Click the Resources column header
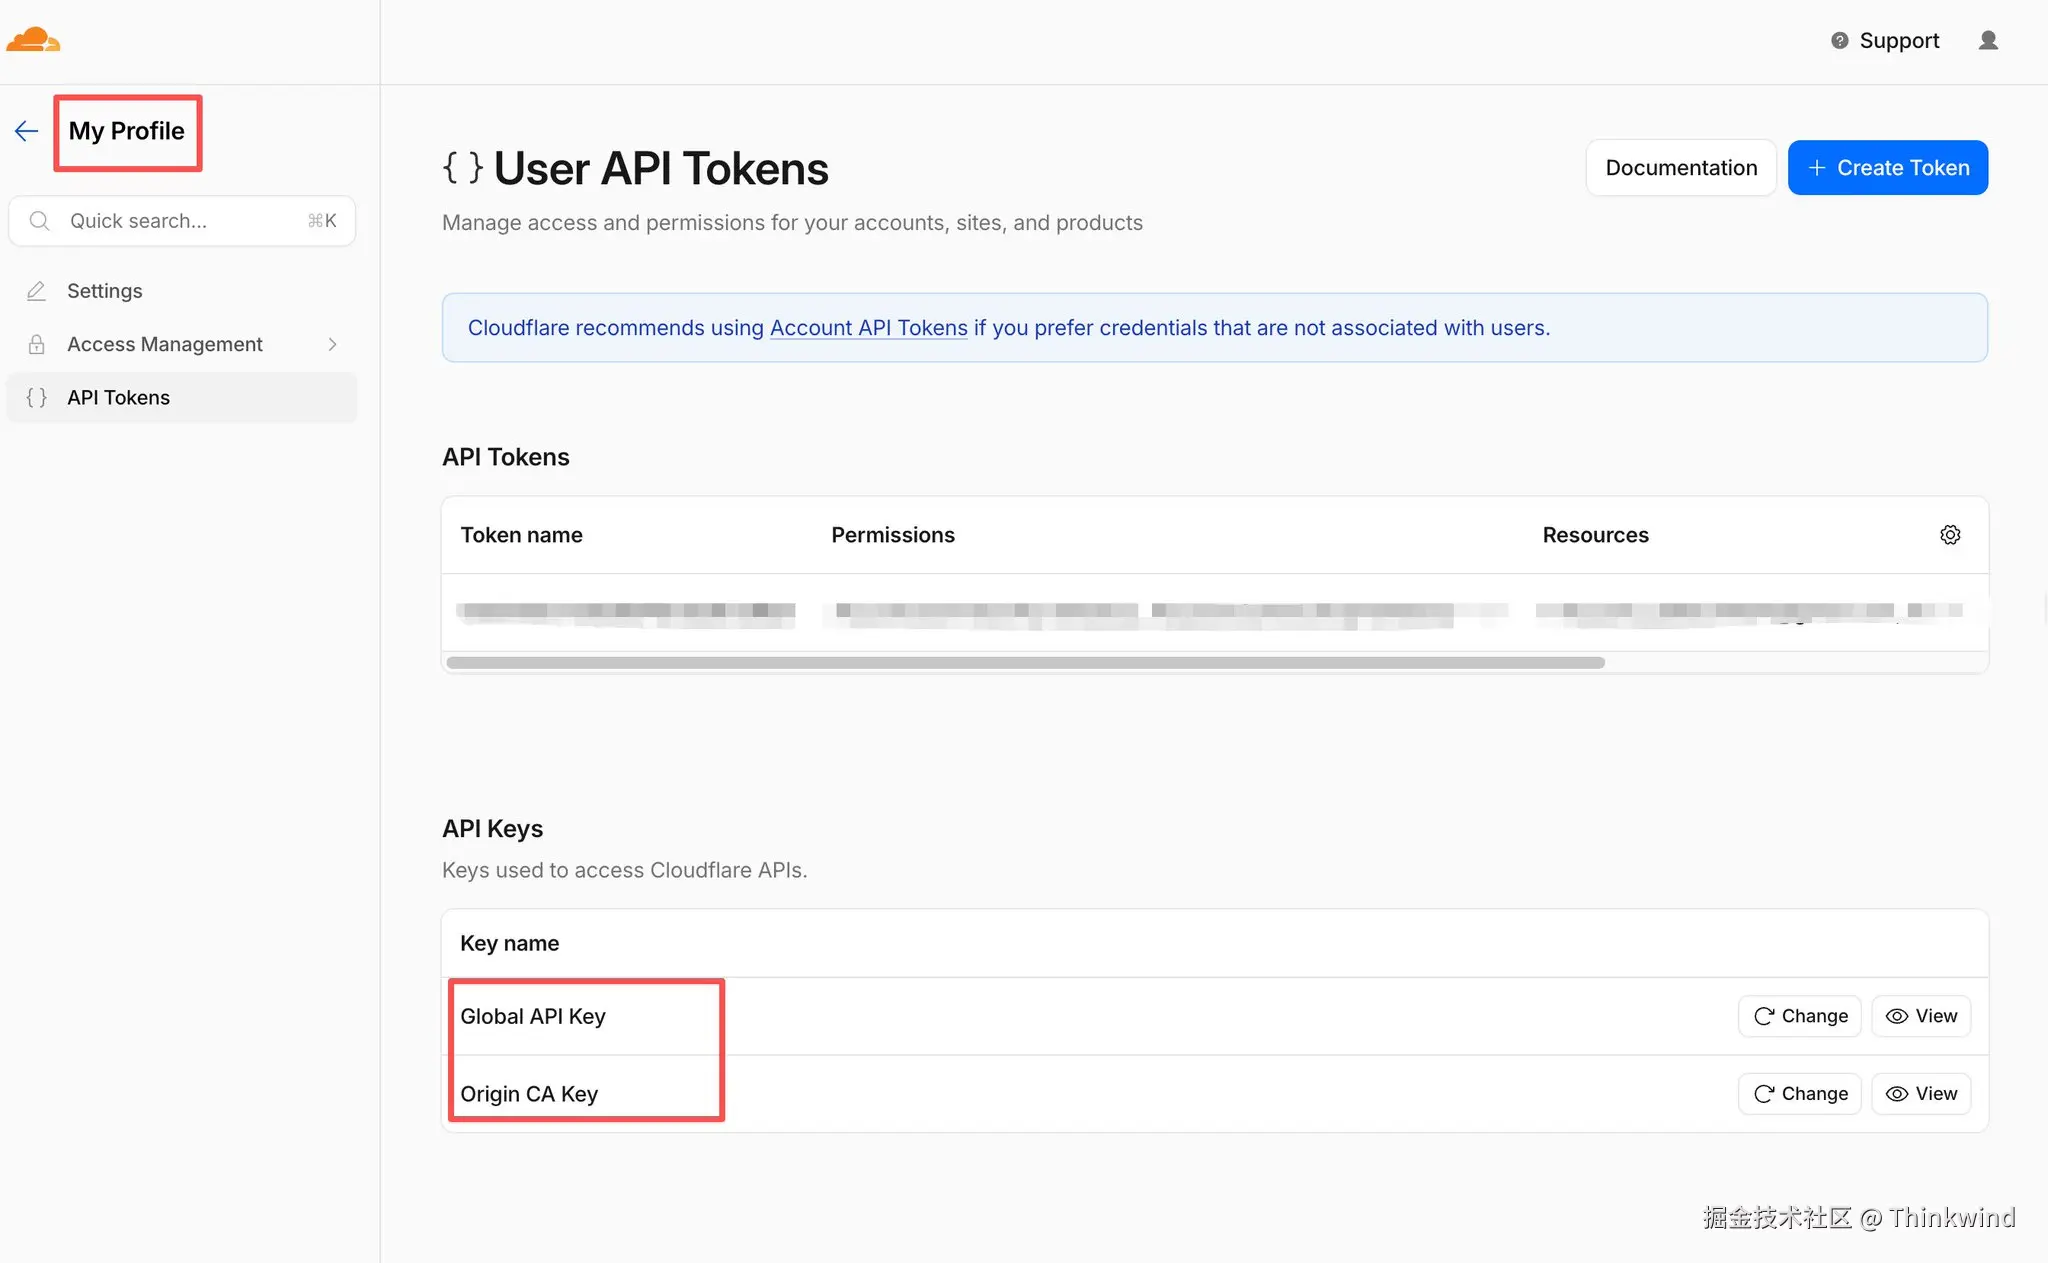This screenshot has height=1263, width=2048. point(1596,535)
